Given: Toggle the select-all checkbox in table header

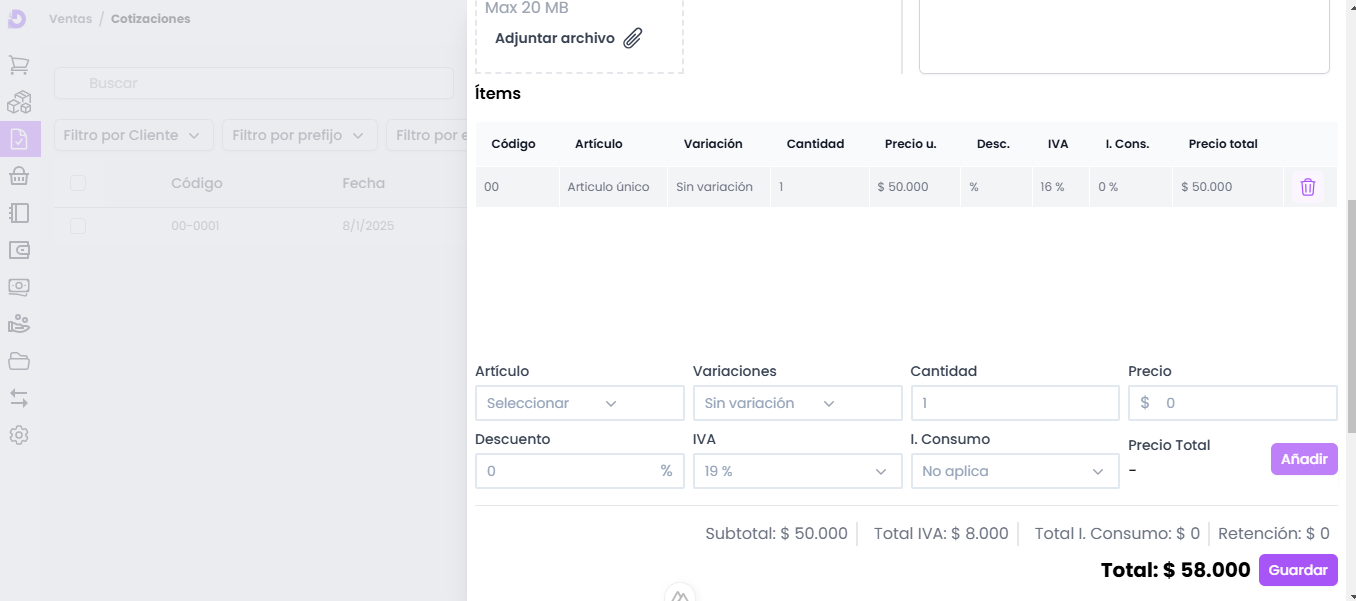Looking at the screenshot, I should point(78,183).
